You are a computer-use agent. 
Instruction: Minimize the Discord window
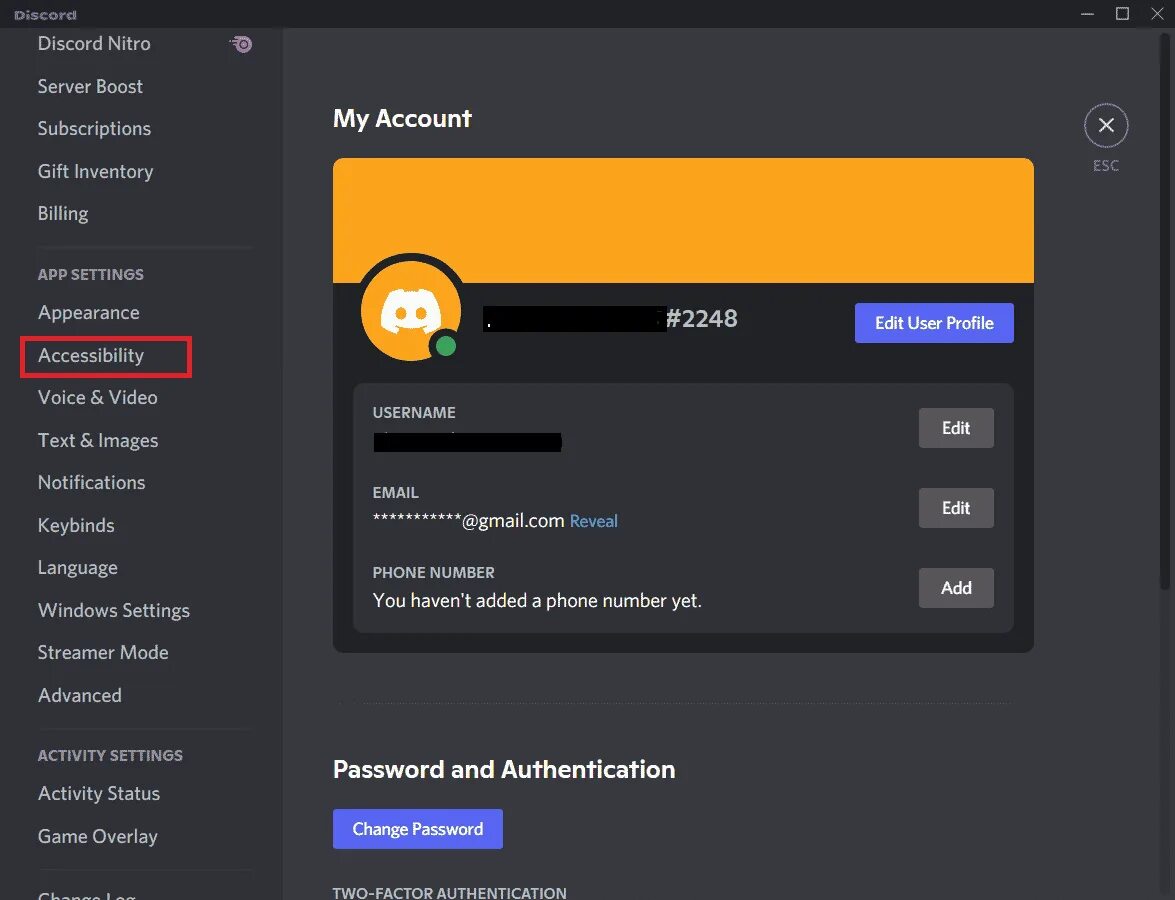(1087, 13)
